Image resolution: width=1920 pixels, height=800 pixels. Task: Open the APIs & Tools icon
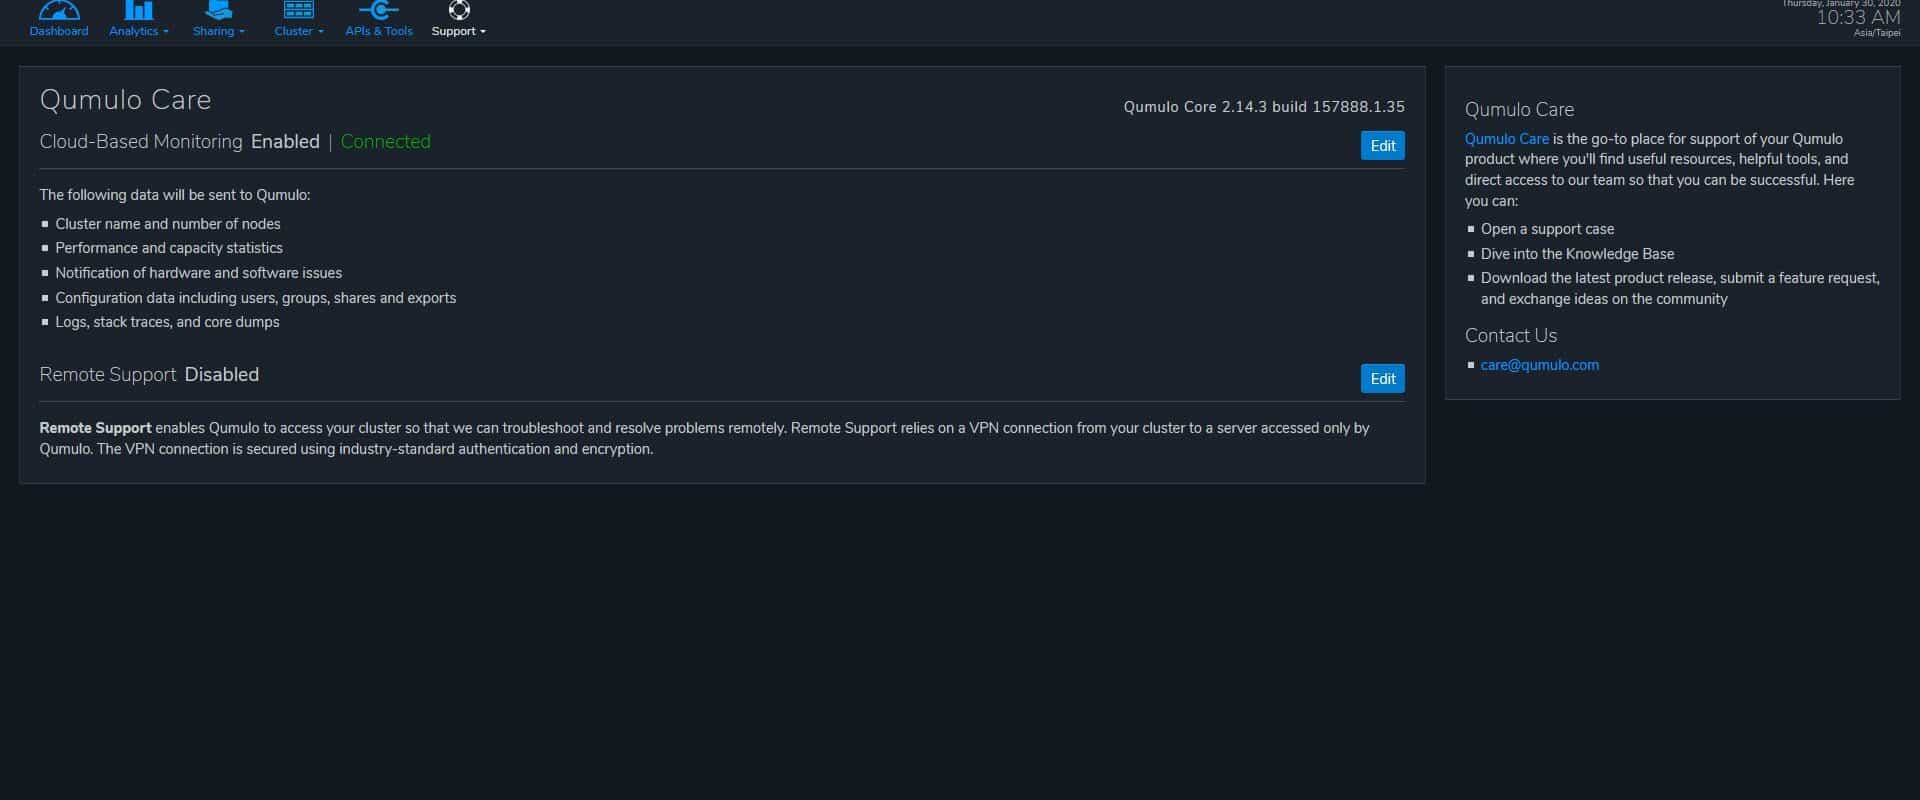[378, 10]
